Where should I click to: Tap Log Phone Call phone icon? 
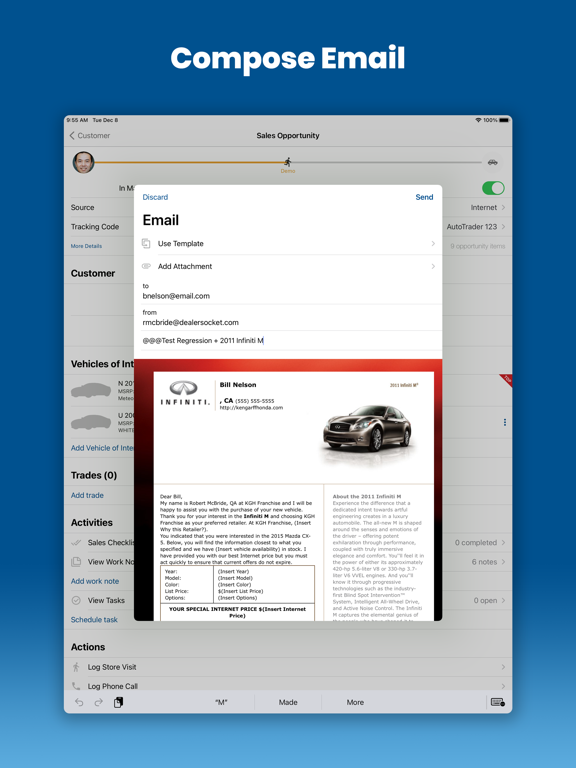(x=76, y=686)
